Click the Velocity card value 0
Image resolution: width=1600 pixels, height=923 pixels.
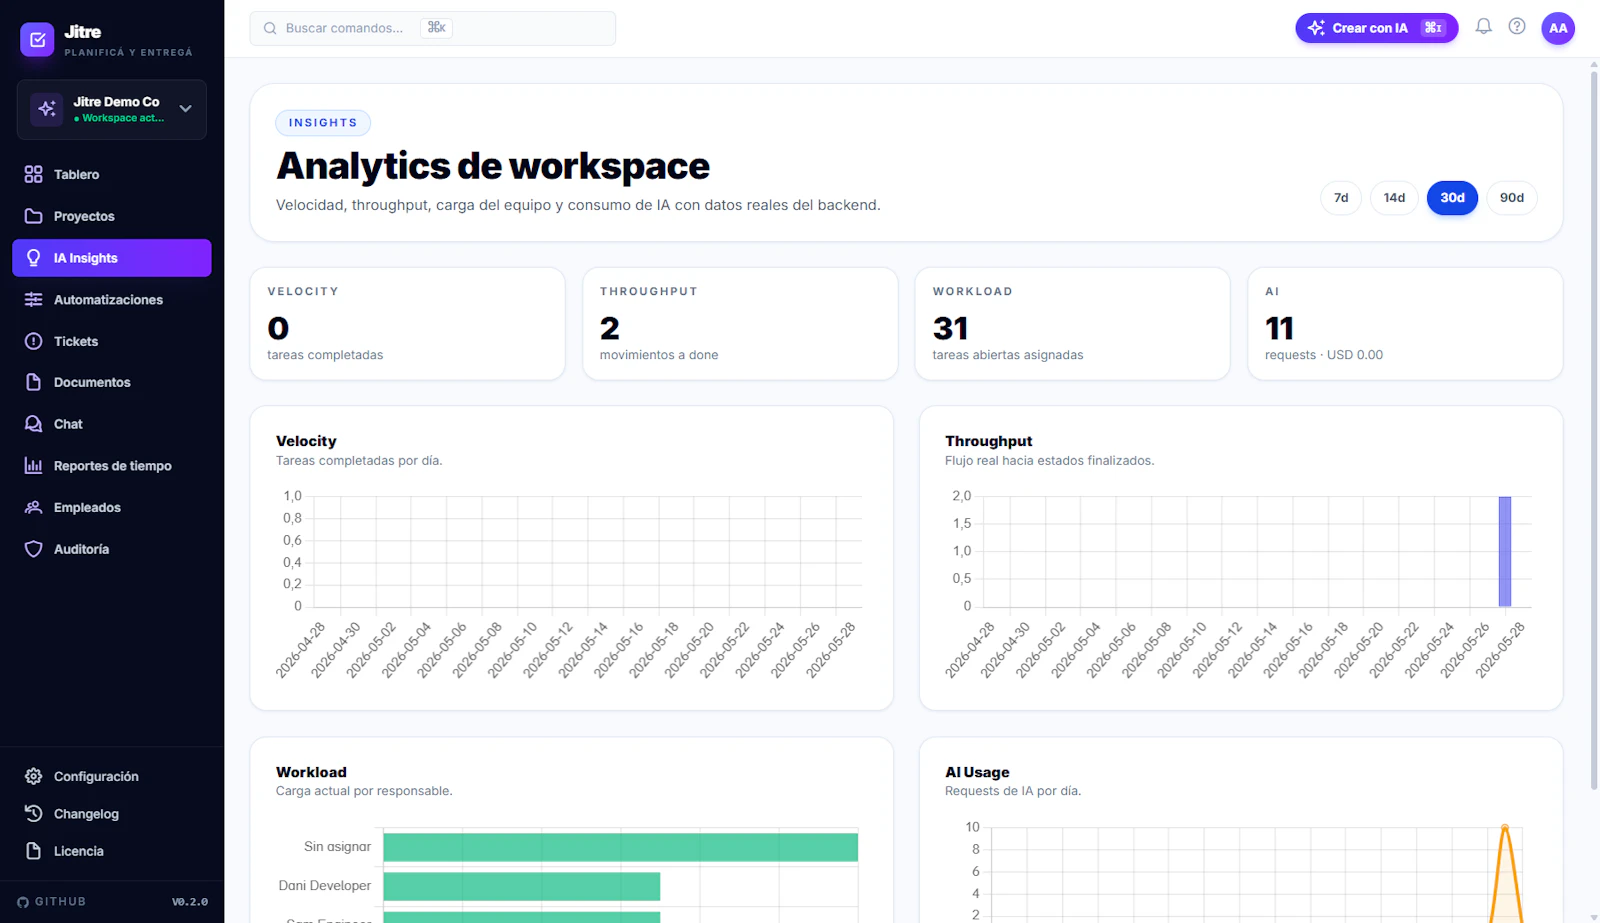[x=278, y=328]
